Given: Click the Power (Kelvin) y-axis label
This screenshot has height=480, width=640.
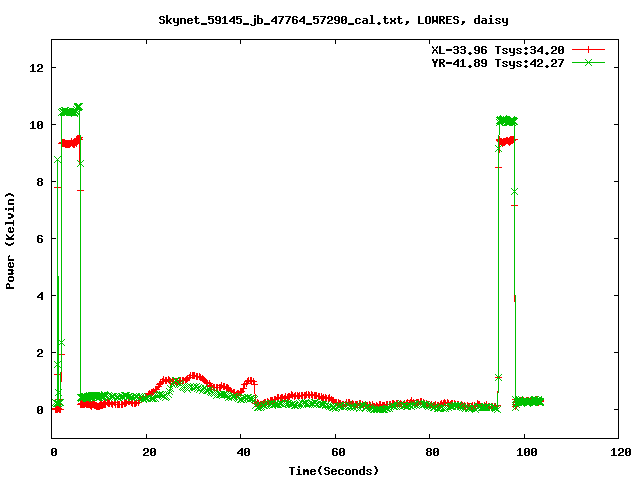Looking at the screenshot, I should (10, 241).
